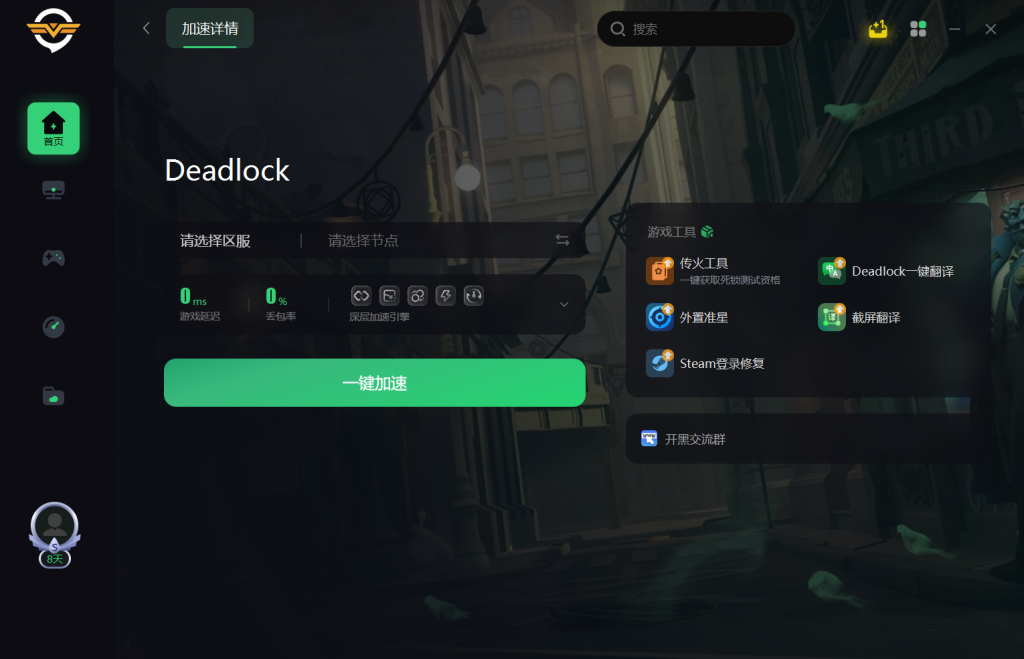Open the four-square apps grid icon
1024x659 pixels.
[x=918, y=29]
